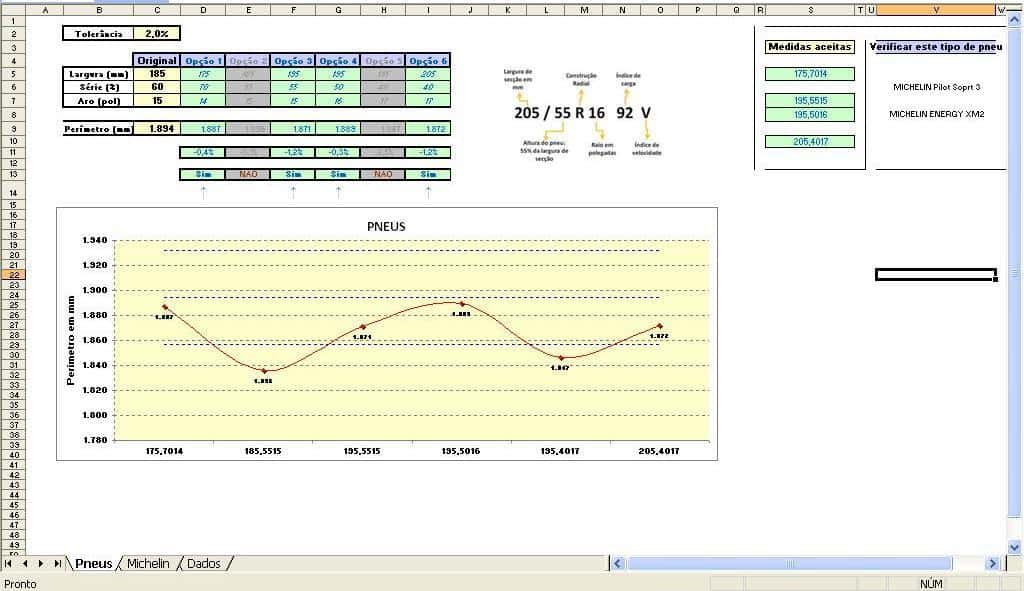This screenshot has height=591, width=1024.
Task: Click the PNEUS chart title
Action: coord(386,226)
